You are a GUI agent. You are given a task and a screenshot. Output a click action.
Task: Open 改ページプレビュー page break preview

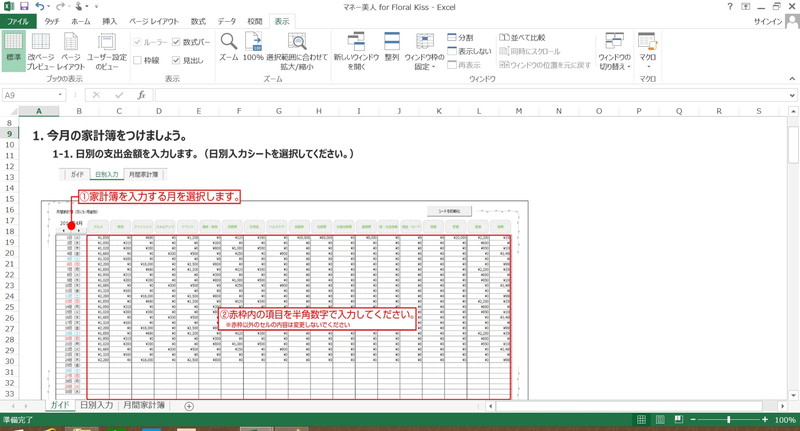(x=41, y=49)
